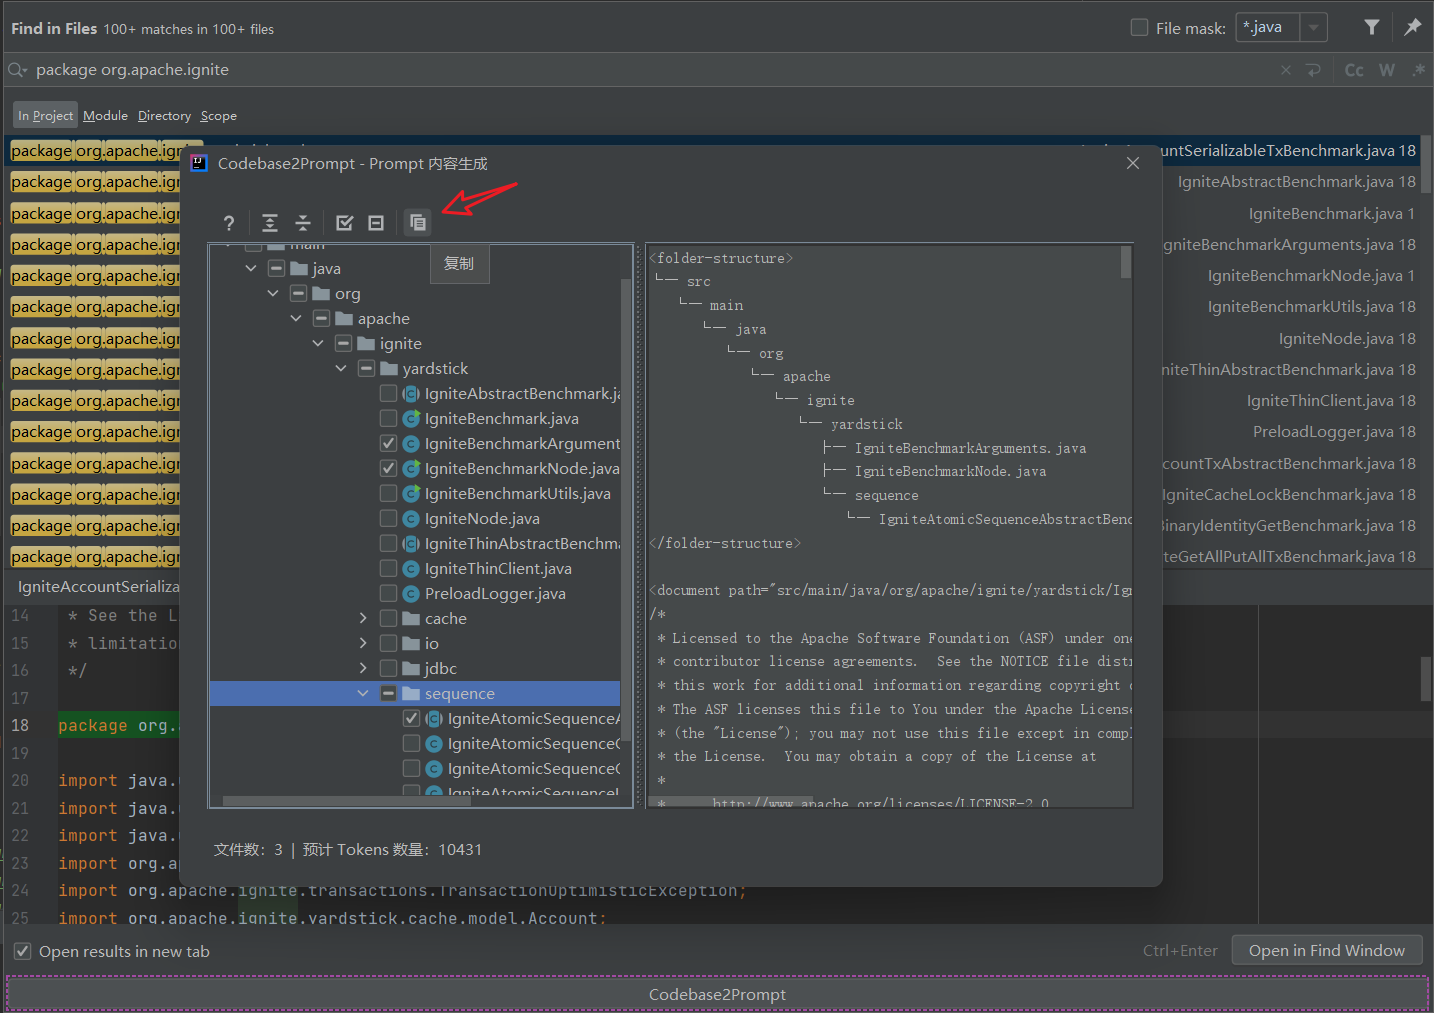Check the io folder checkbox
The image size is (1434, 1013).
coord(388,643)
